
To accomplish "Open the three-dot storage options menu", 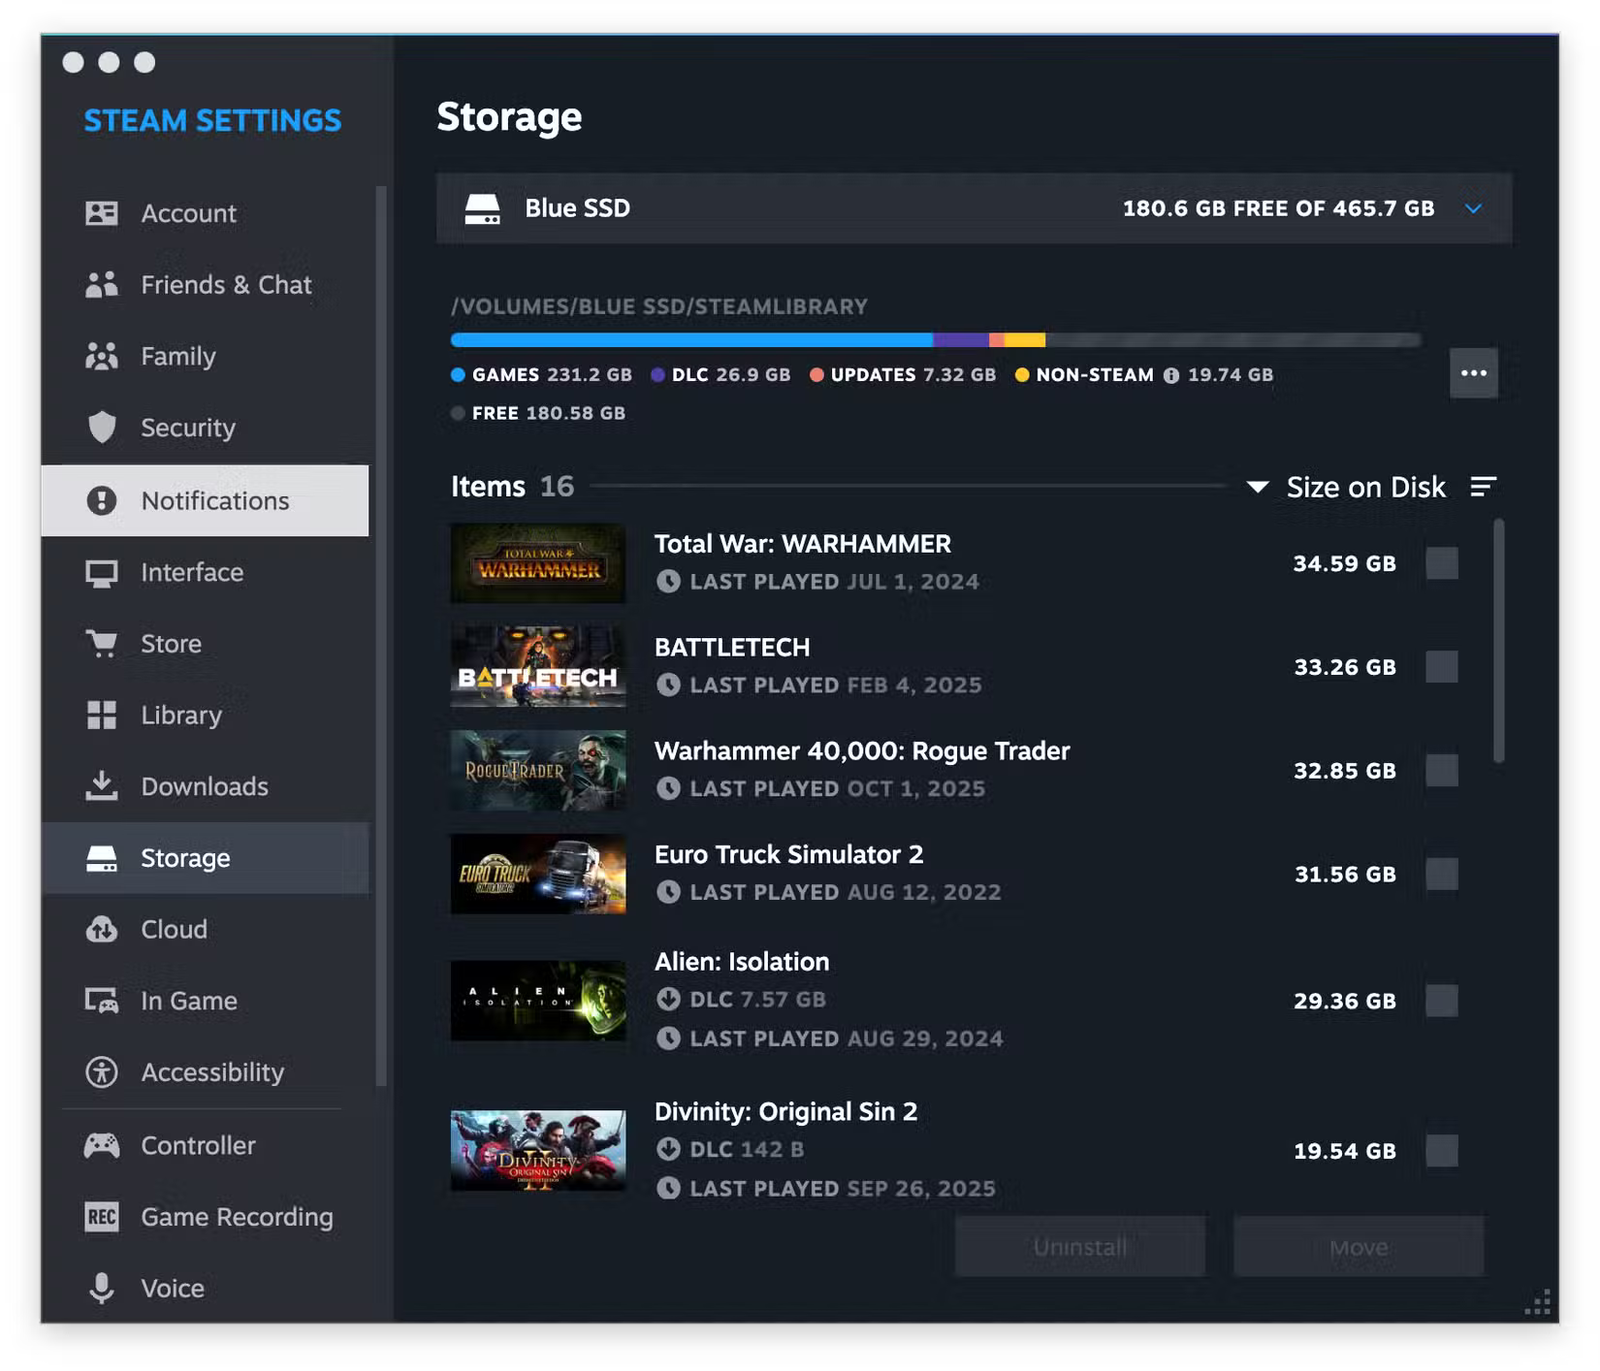I will [1473, 373].
